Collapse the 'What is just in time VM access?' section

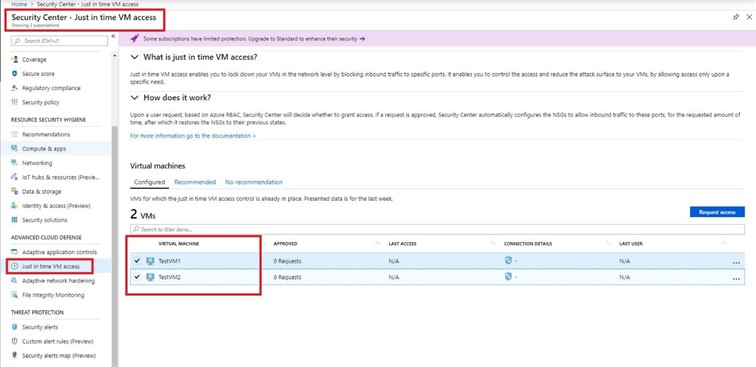click(x=135, y=57)
